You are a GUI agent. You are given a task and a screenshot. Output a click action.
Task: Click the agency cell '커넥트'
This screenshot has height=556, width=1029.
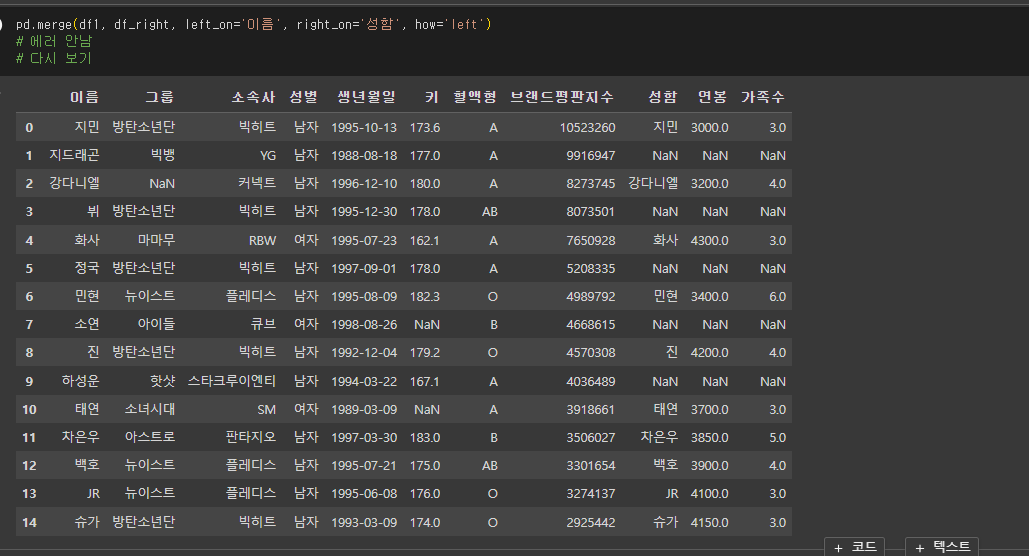(x=257, y=184)
